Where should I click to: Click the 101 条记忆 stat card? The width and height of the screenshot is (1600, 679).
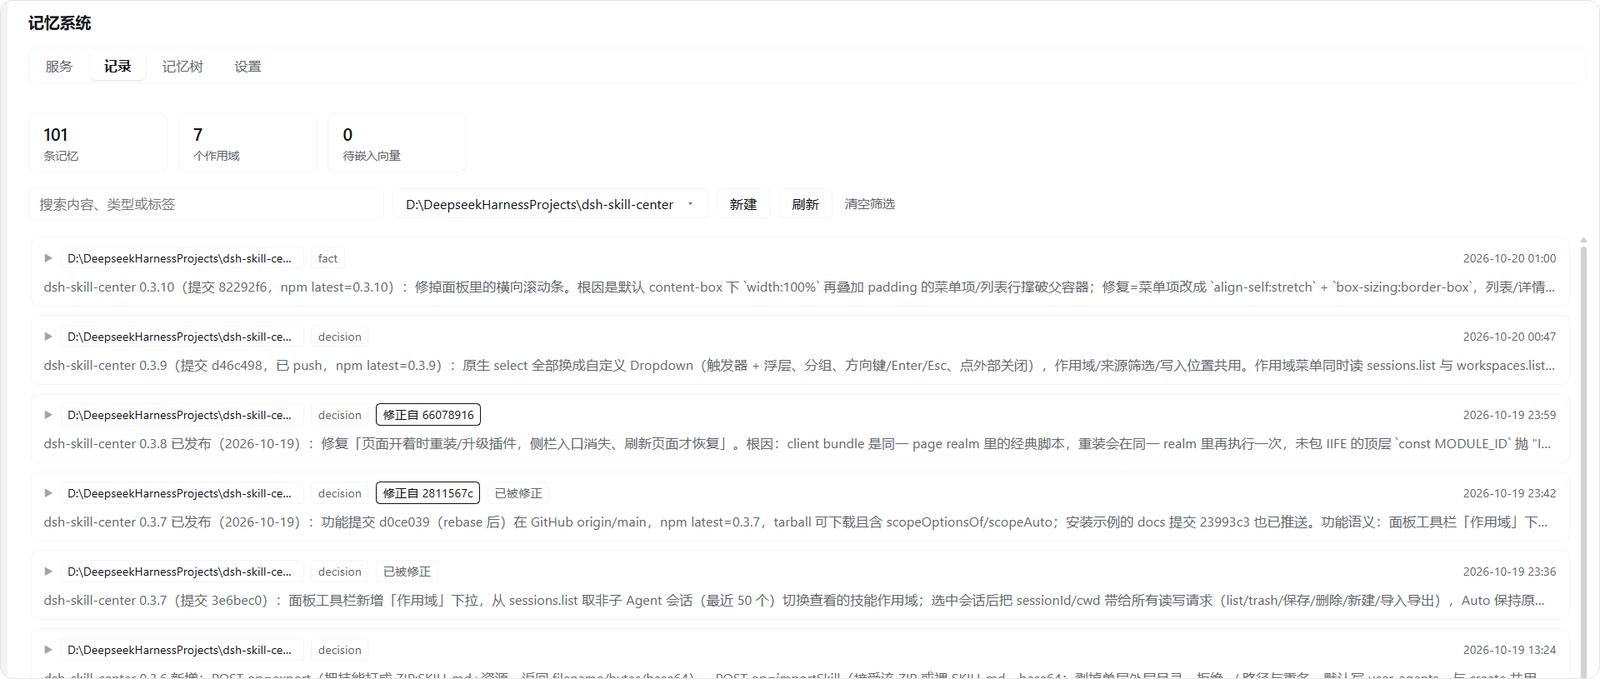(x=98, y=142)
